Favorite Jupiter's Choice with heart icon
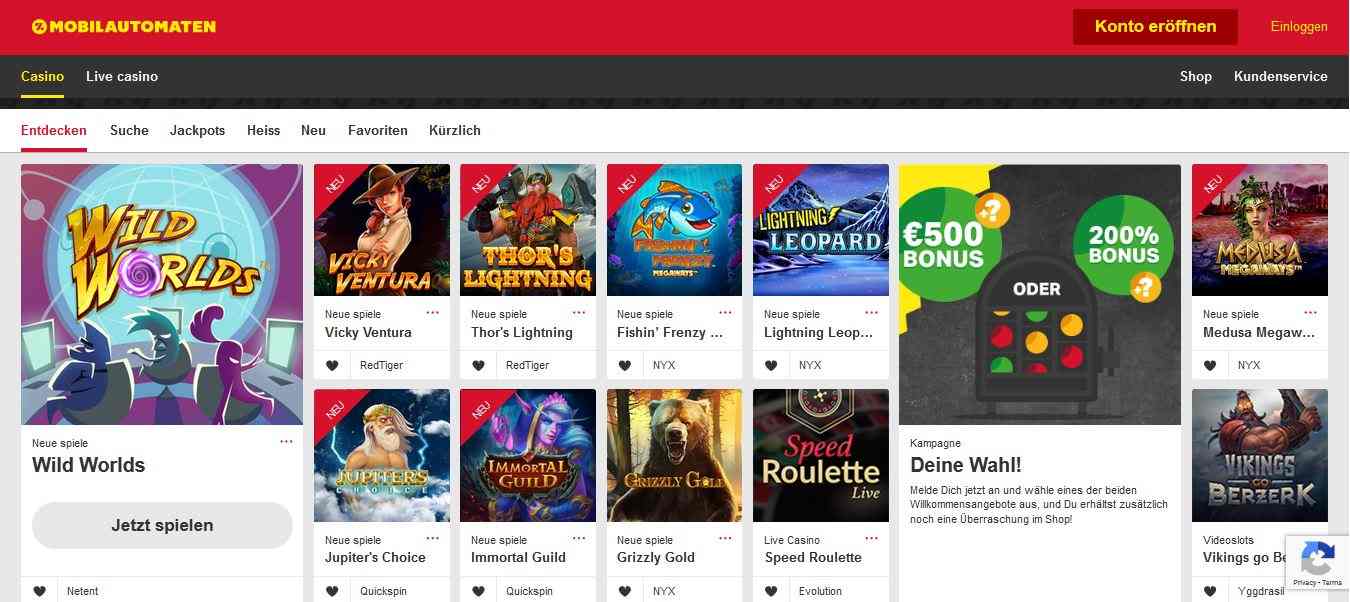The width and height of the screenshot is (1350, 602). (332, 591)
